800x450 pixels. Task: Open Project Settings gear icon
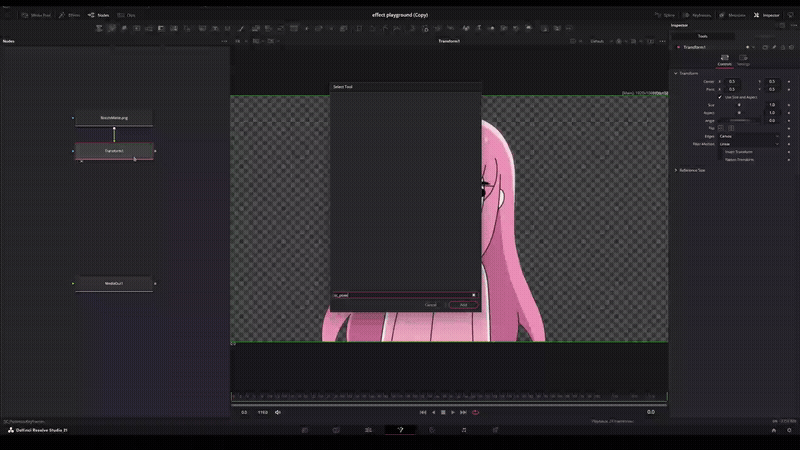point(789,430)
